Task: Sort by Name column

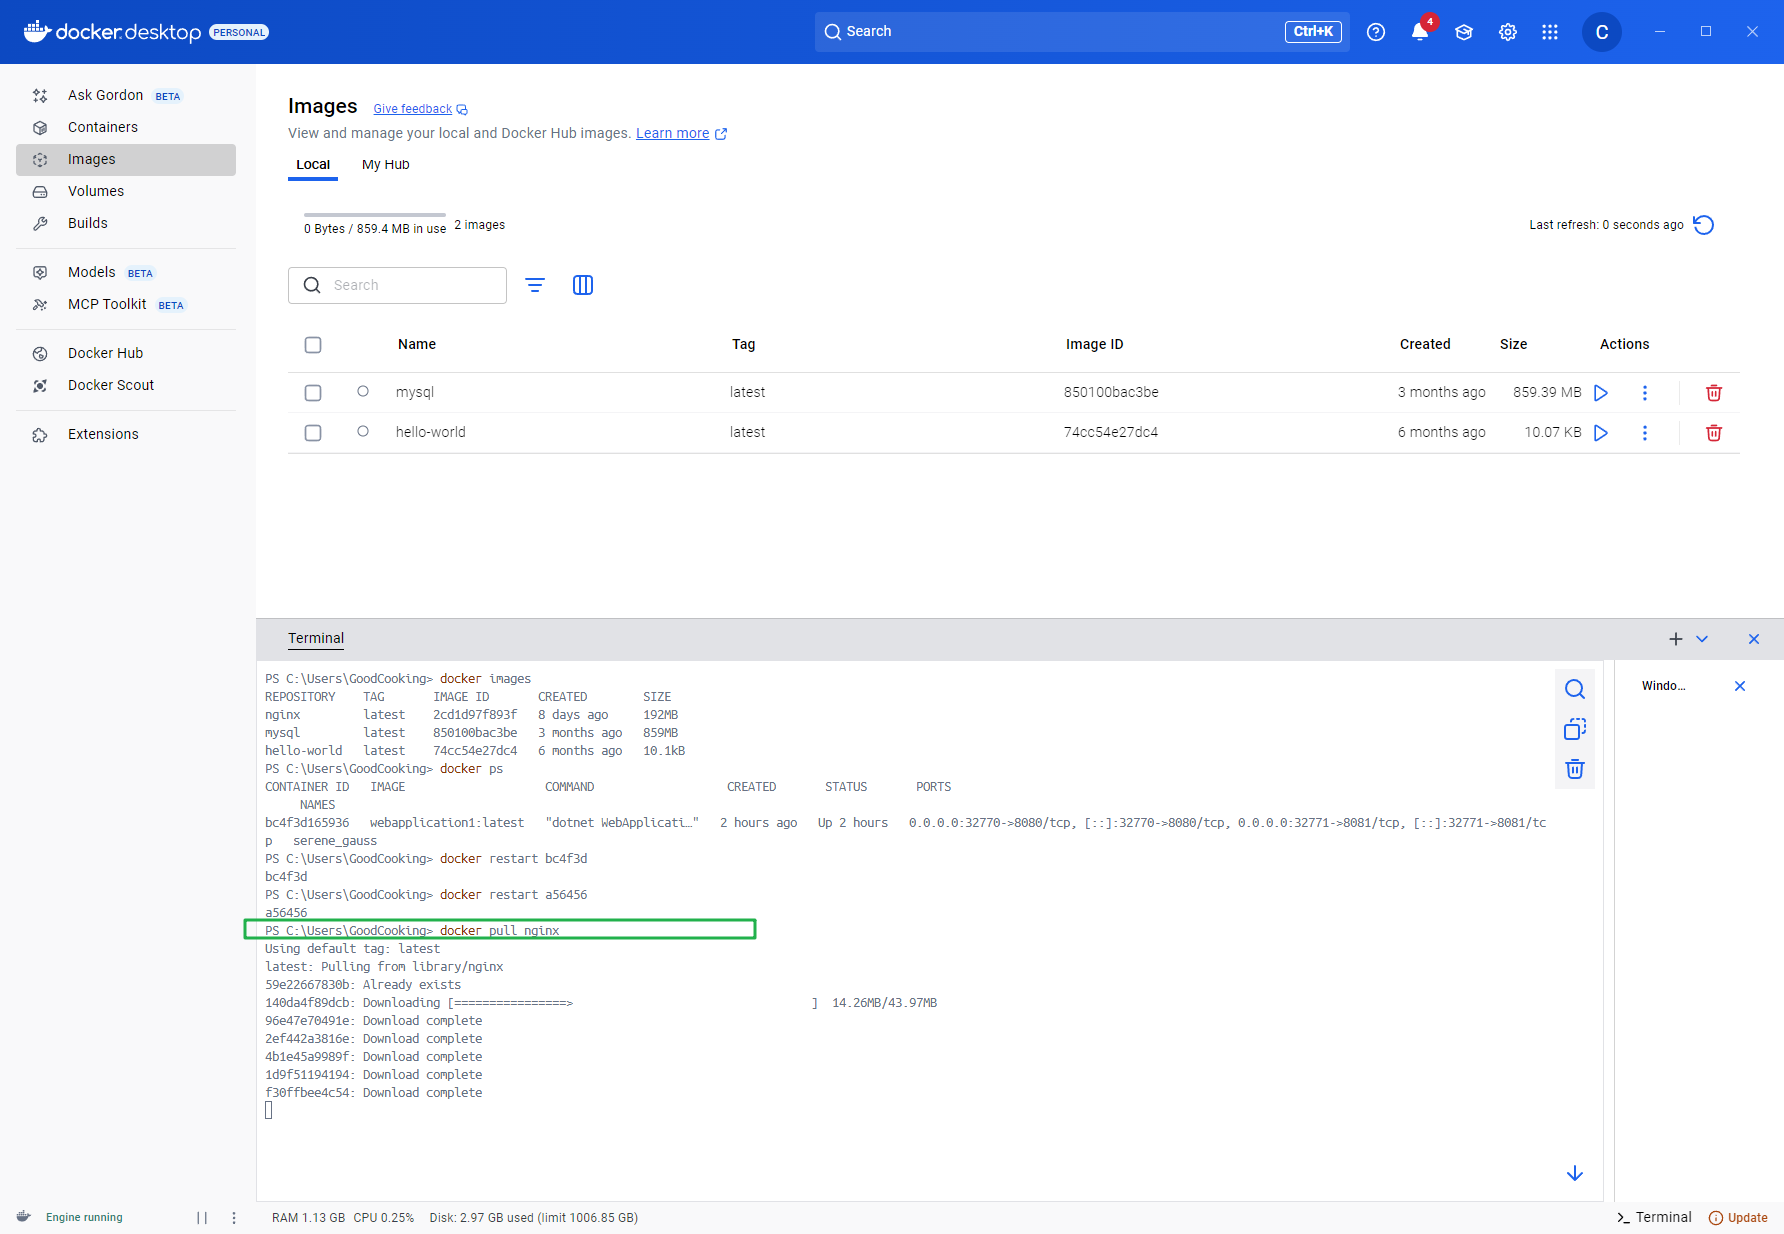Action: 417,344
